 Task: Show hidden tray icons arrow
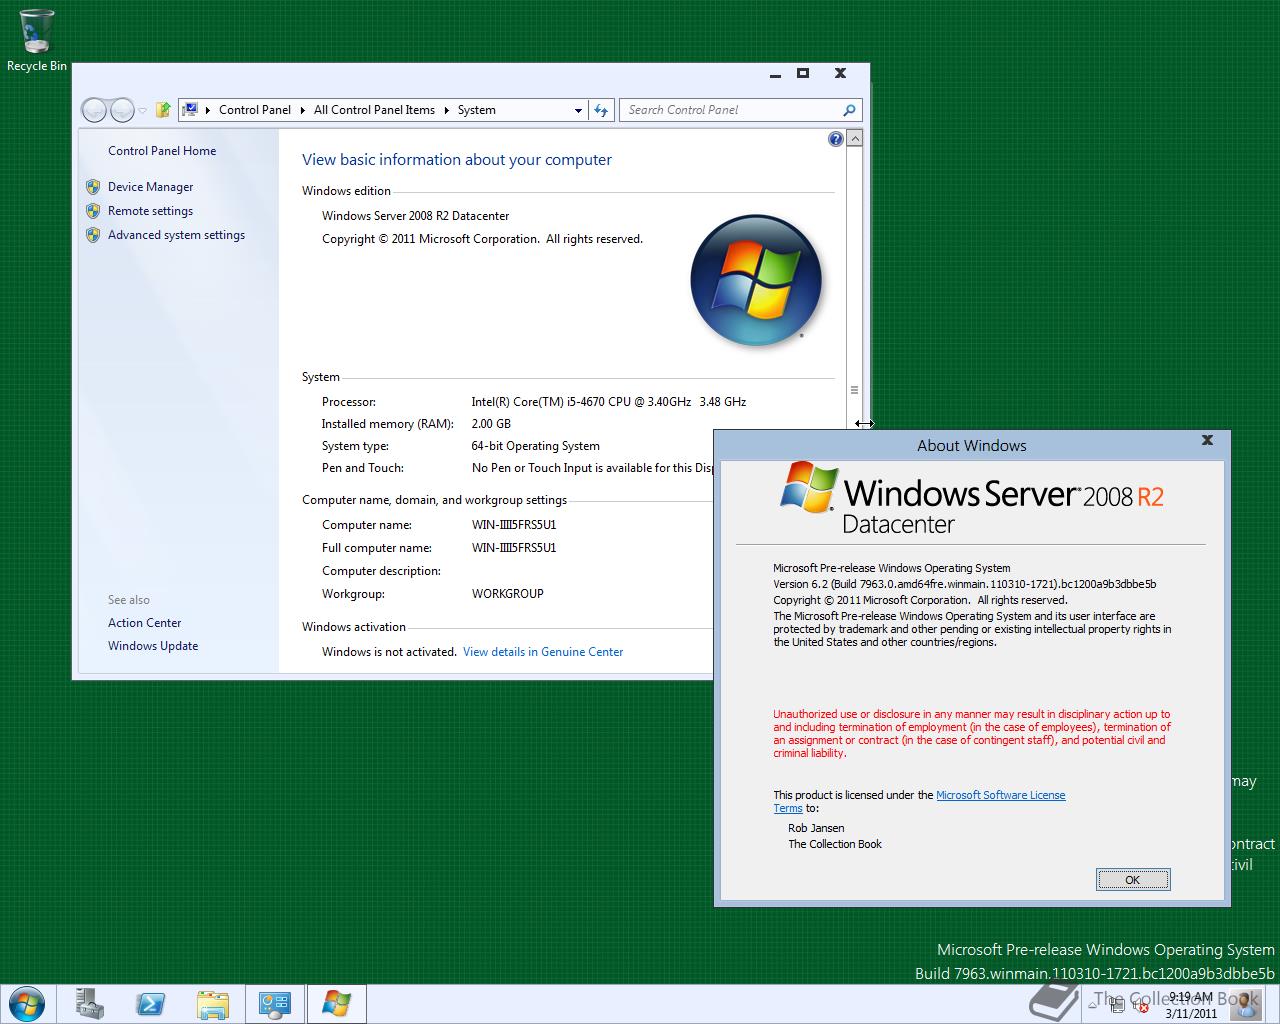[1092, 1005]
